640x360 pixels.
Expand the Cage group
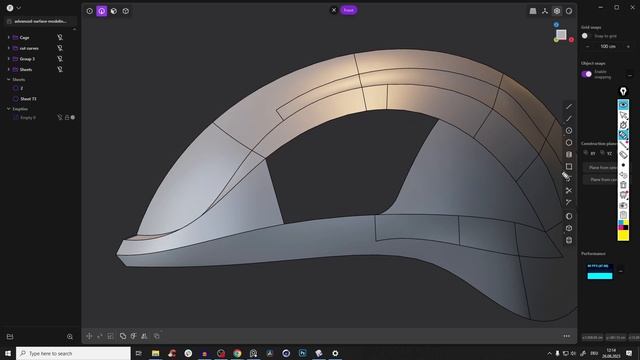[x=9, y=38]
